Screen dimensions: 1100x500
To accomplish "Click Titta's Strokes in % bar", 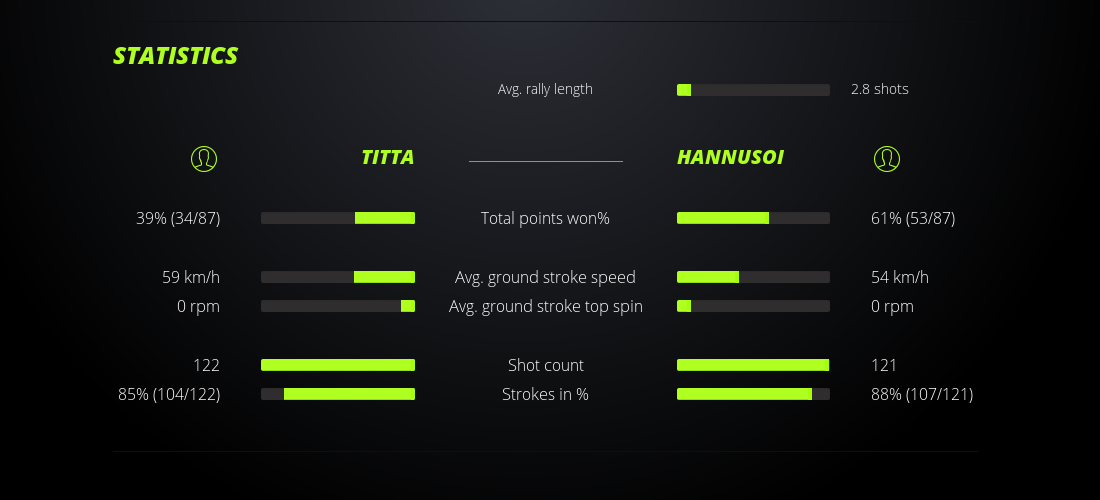I will coord(338,394).
